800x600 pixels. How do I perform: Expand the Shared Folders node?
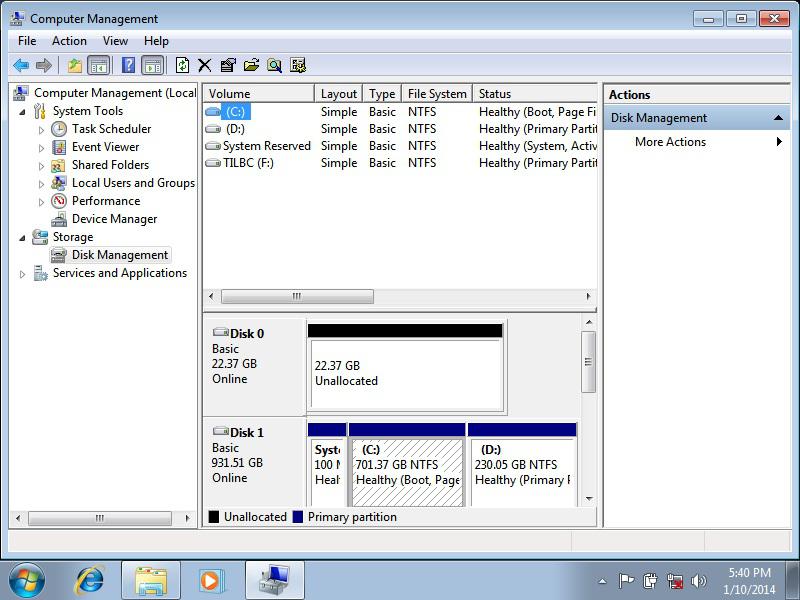tap(41, 166)
